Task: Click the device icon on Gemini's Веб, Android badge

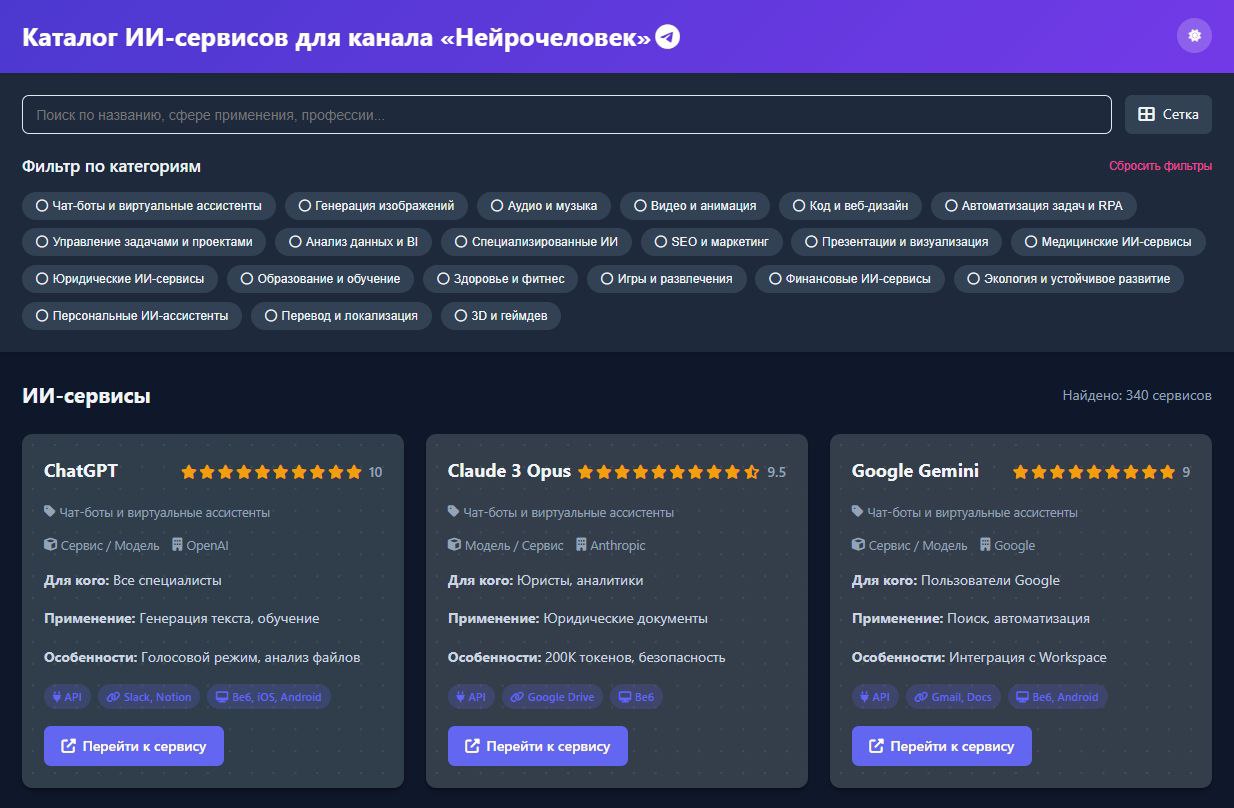Action: tap(1022, 696)
